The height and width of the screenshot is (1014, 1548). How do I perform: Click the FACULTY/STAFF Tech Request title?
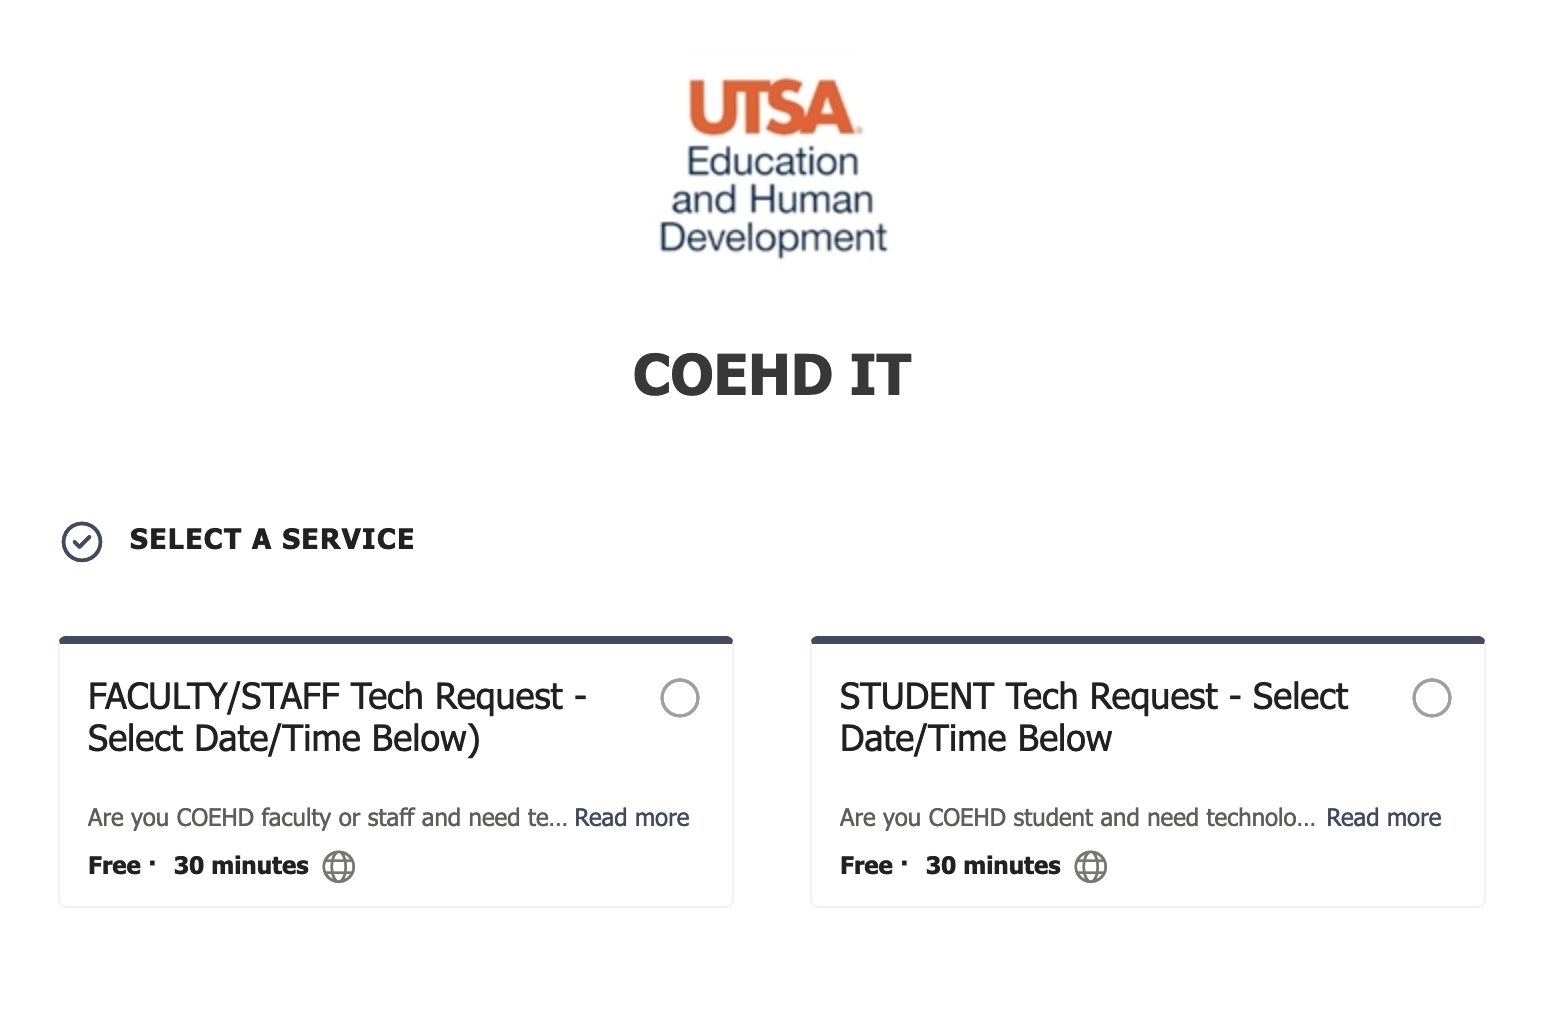[x=337, y=717]
